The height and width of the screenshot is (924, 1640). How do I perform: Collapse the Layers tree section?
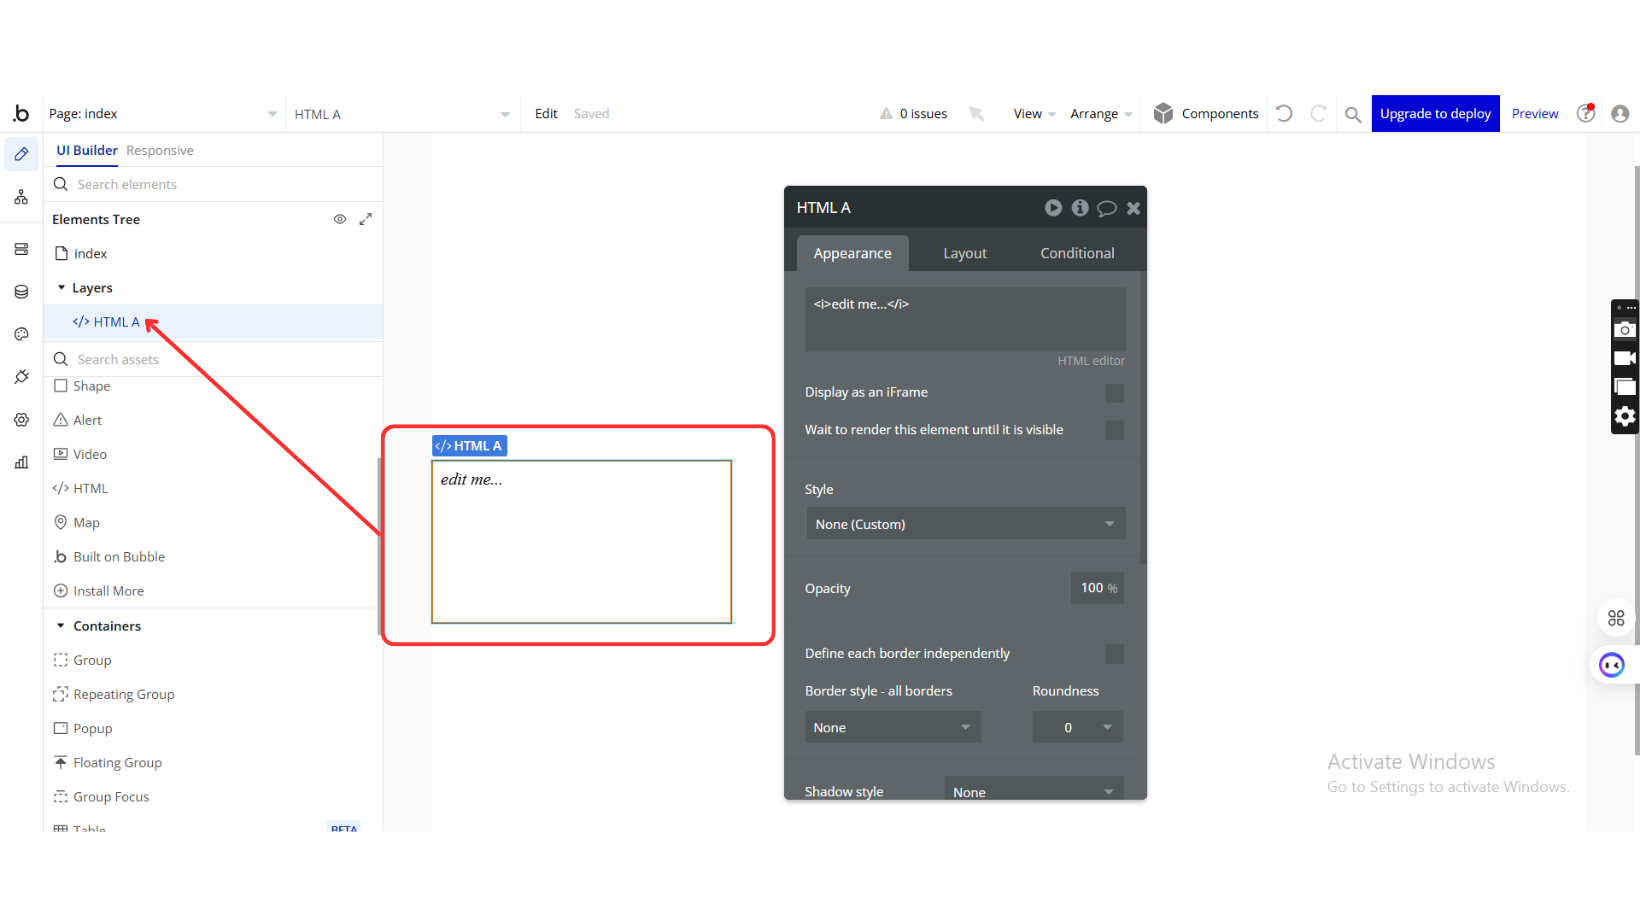click(x=61, y=288)
